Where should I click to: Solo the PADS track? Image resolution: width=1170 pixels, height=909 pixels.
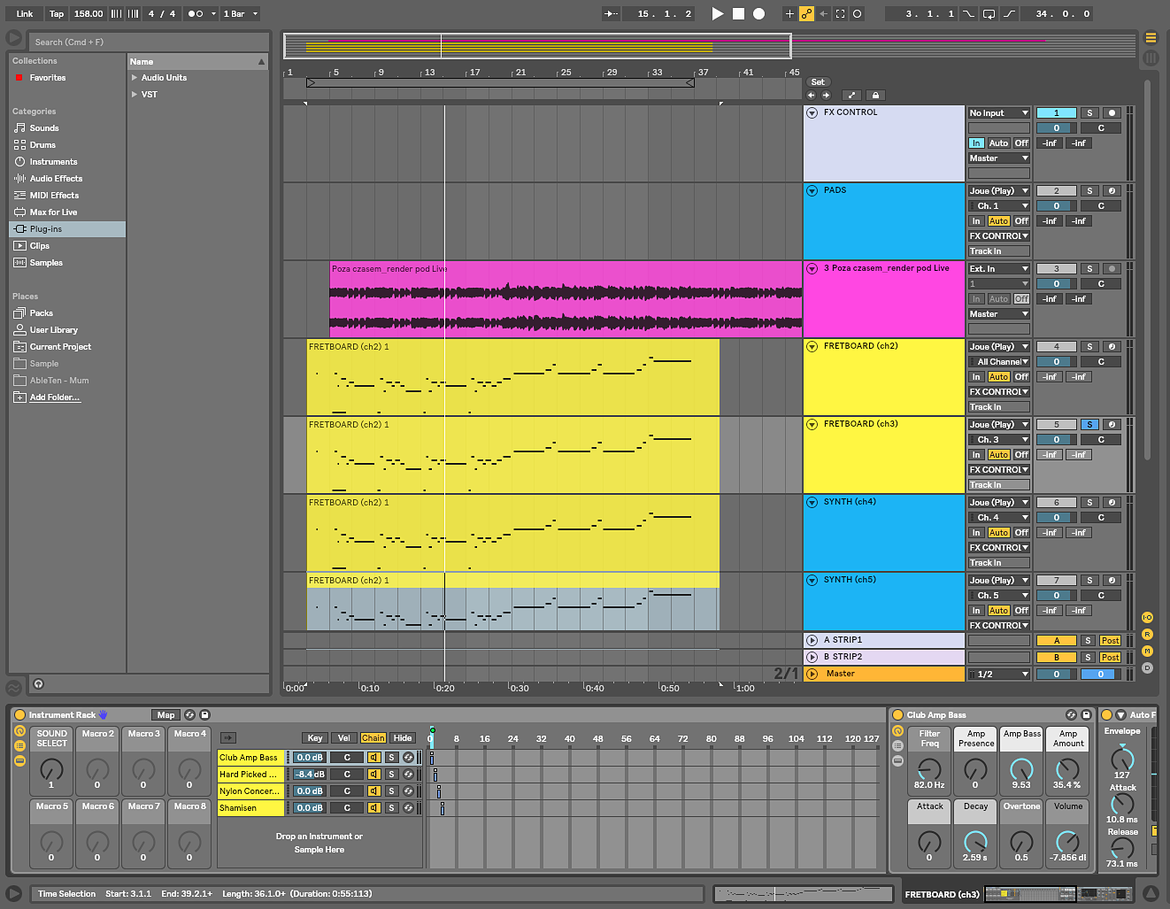[1089, 191]
